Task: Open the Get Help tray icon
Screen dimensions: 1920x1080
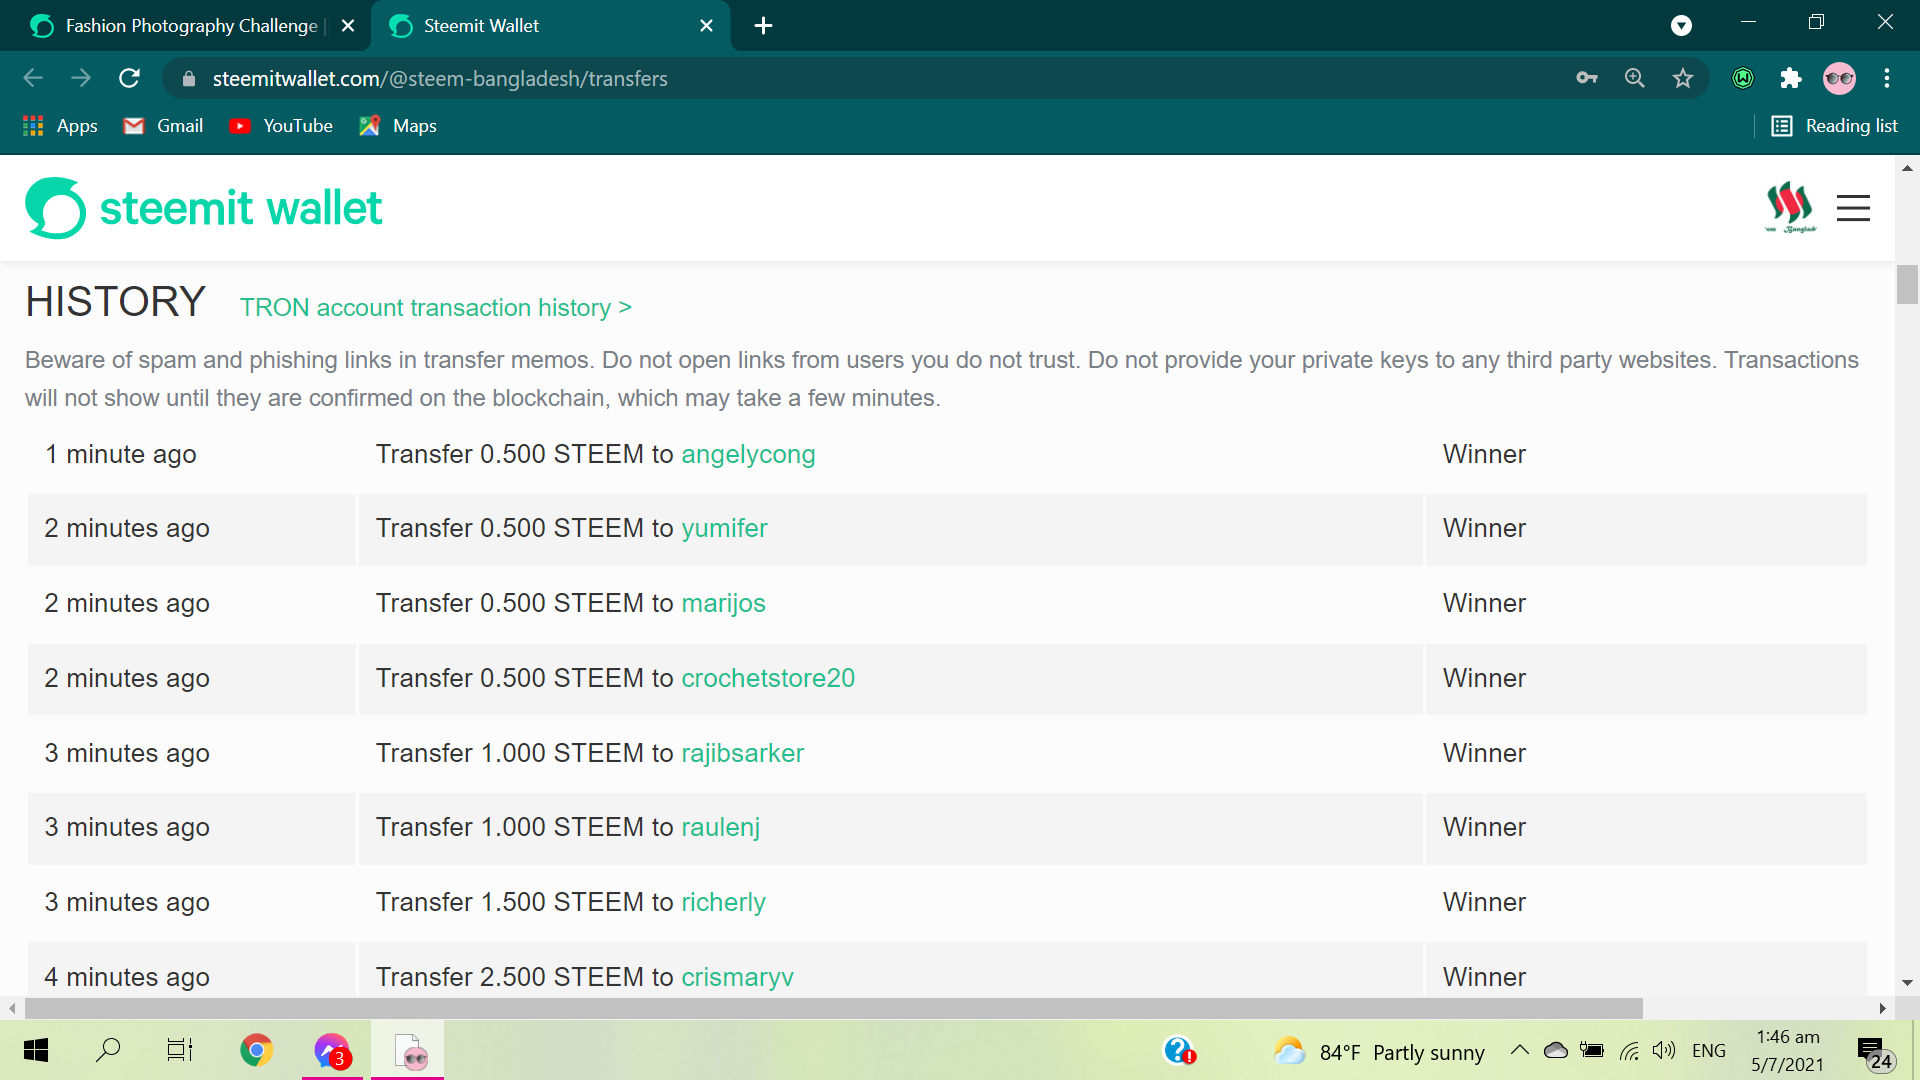Action: click(1179, 1050)
